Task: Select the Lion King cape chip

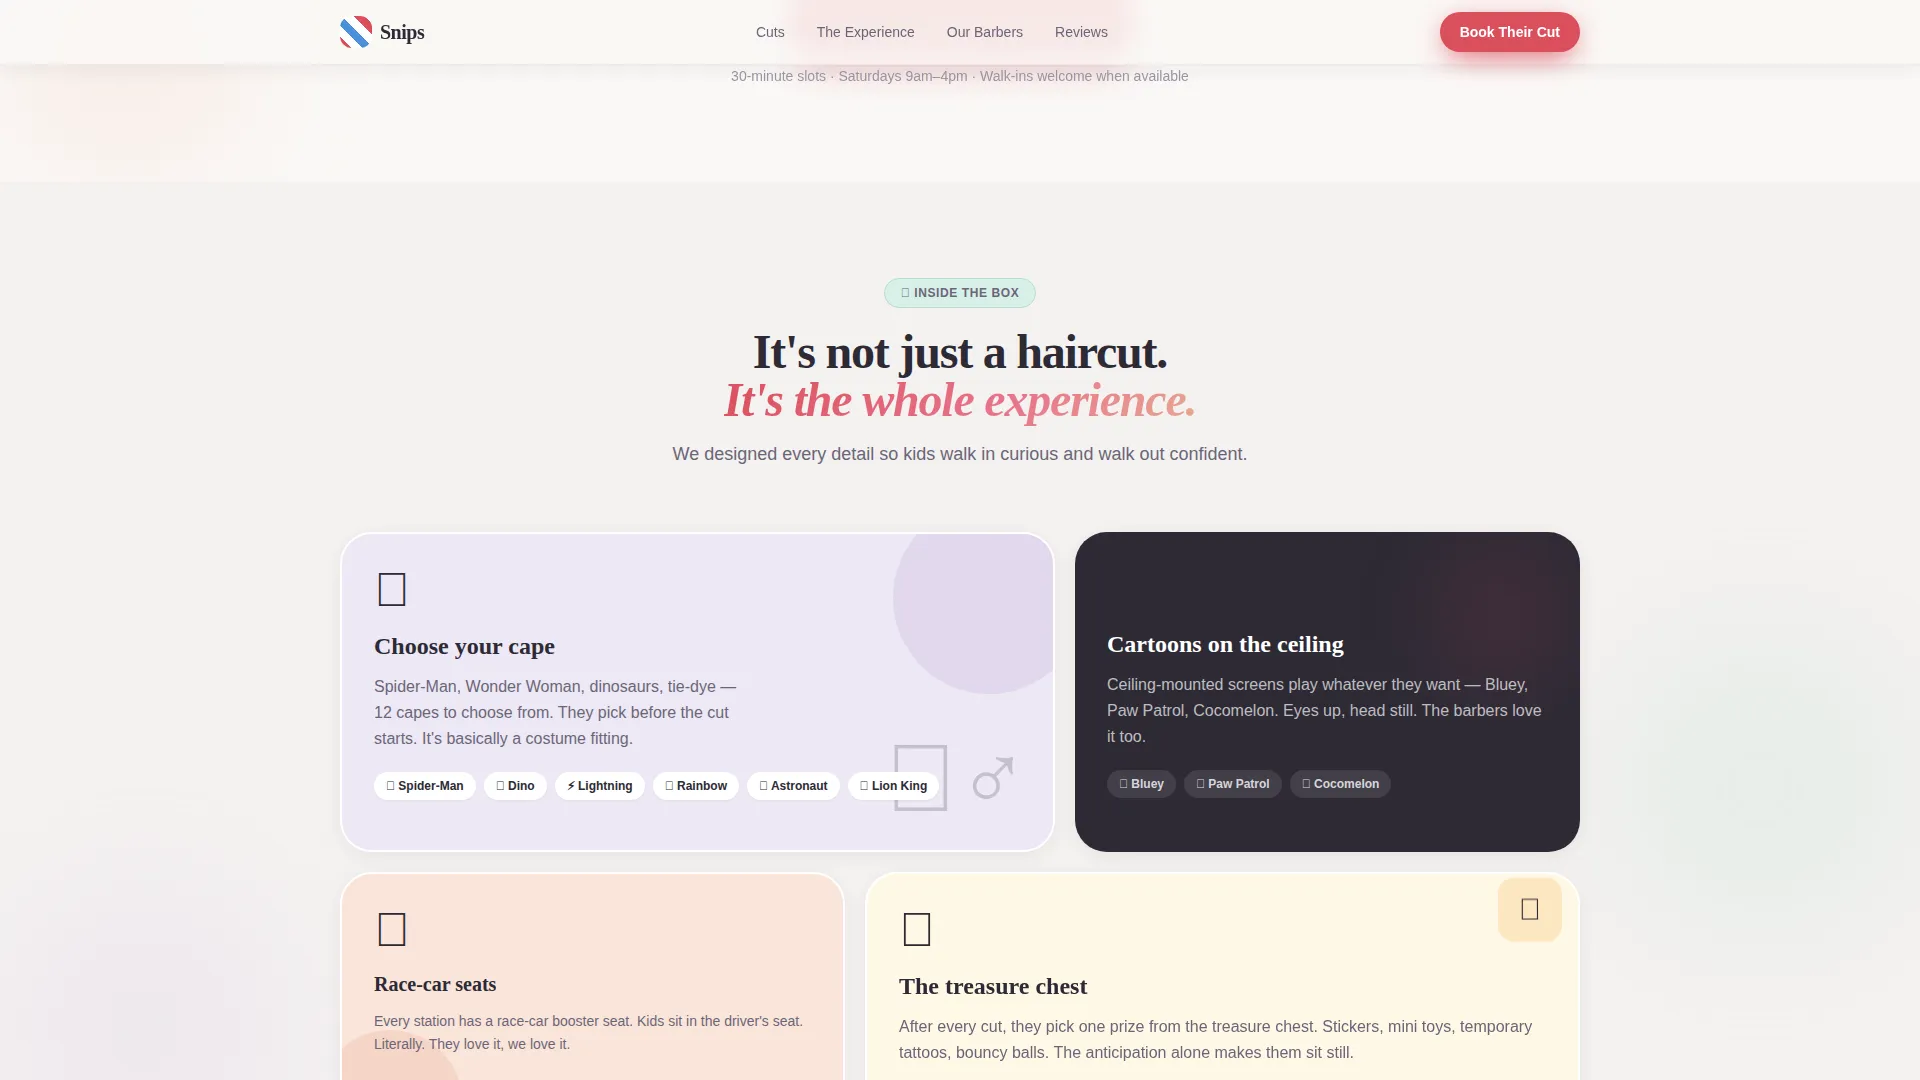Action: pyautogui.click(x=893, y=786)
